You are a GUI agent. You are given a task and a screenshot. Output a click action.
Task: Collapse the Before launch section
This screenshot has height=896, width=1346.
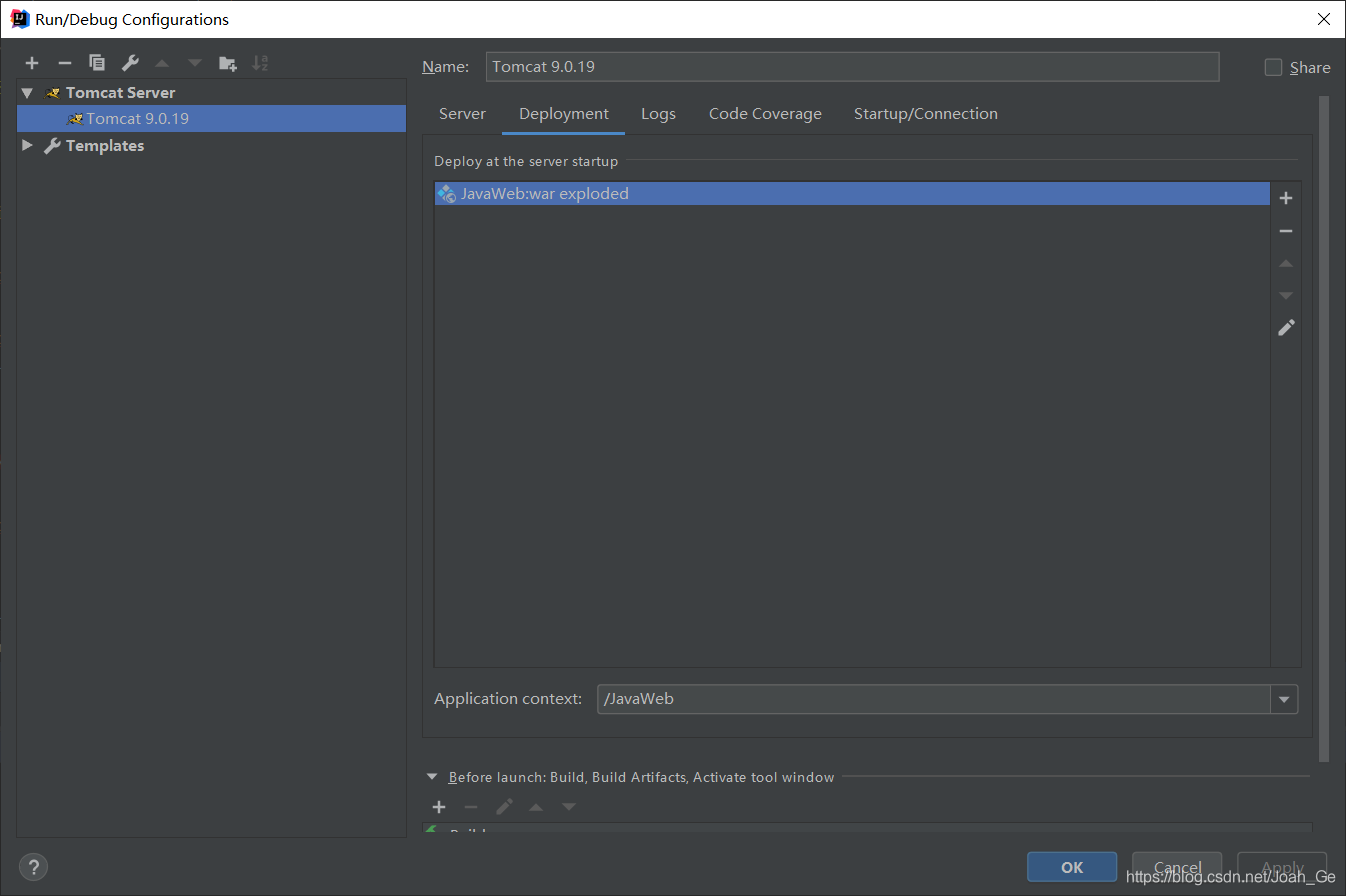click(432, 777)
